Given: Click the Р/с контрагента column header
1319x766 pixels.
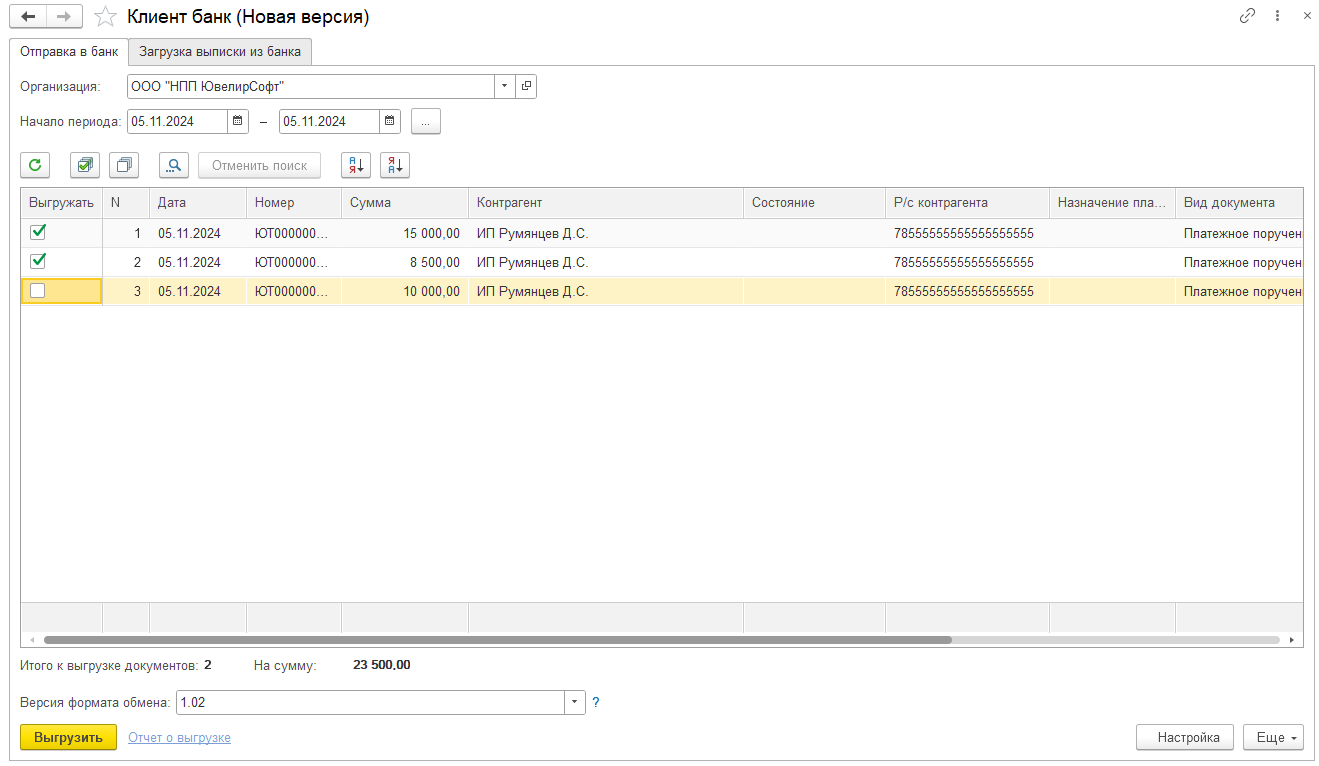Looking at the screenshot, I should (968, 203).
